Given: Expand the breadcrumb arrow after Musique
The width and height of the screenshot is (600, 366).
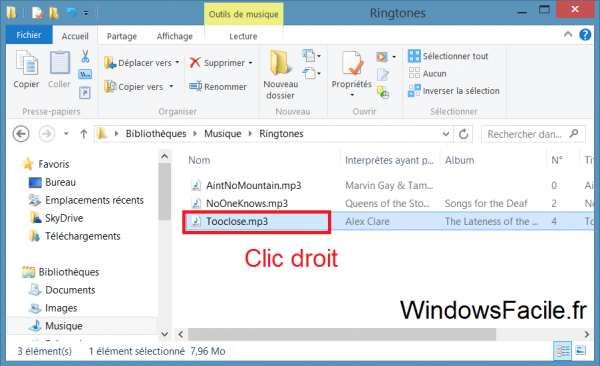Looking at the screenshot, I should click(250, 134).
